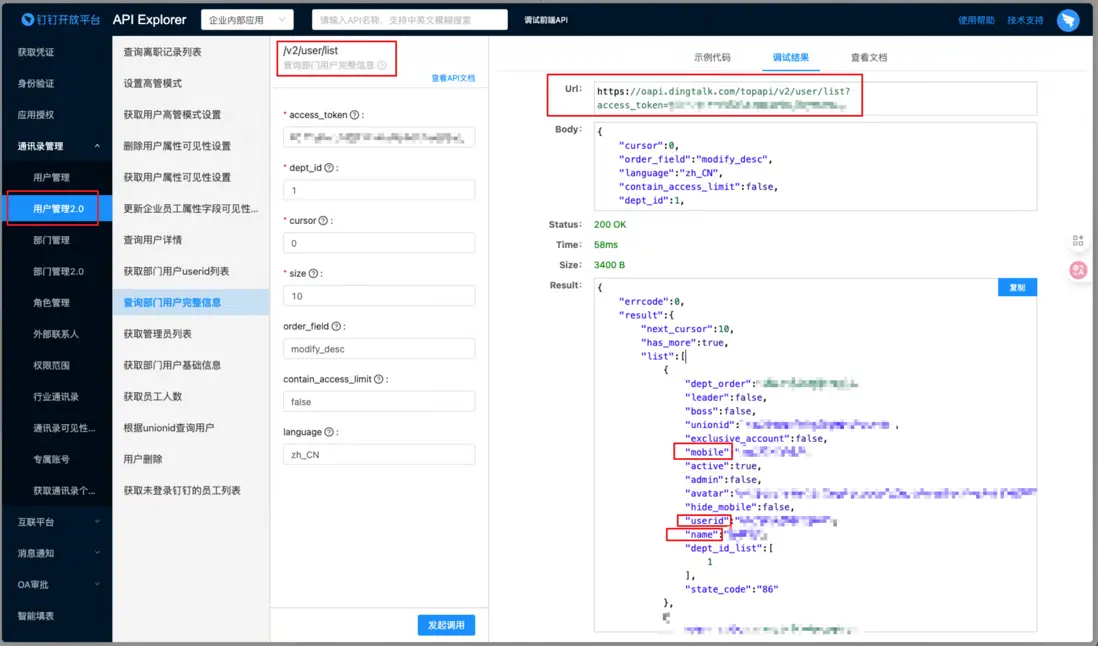Select 外部联系人 in sidebar
The image size is (1098, 646).
pos(56,334)
